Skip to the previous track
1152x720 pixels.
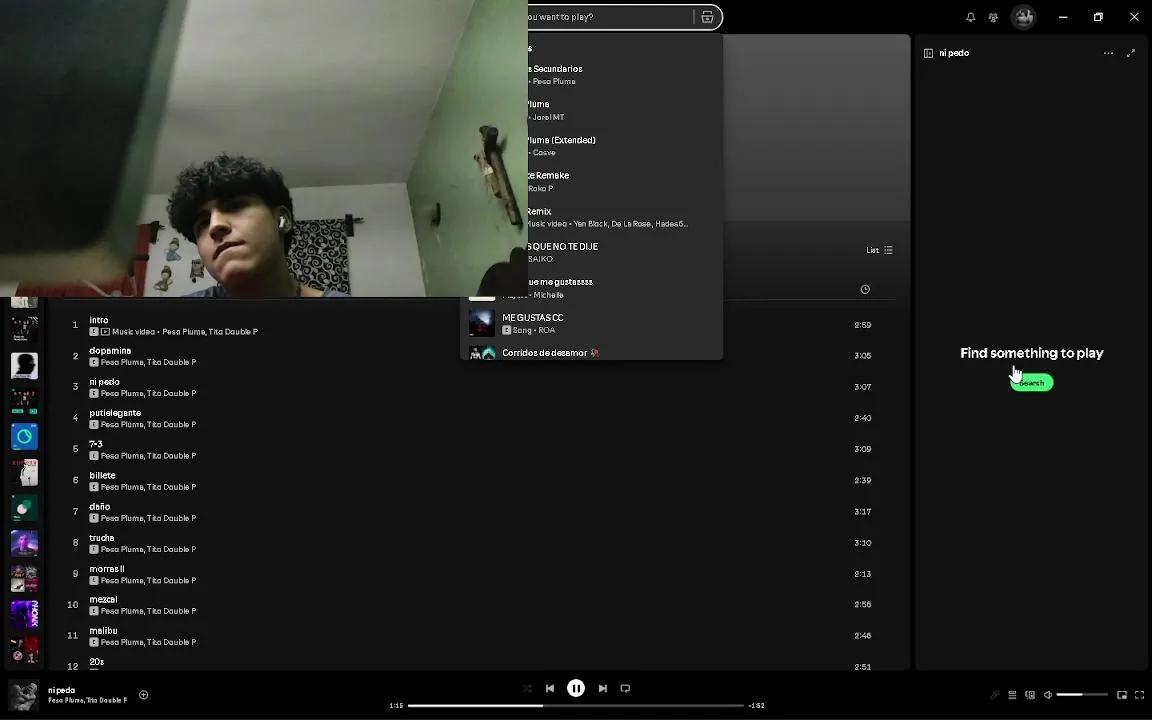click(x=550, y=688)
